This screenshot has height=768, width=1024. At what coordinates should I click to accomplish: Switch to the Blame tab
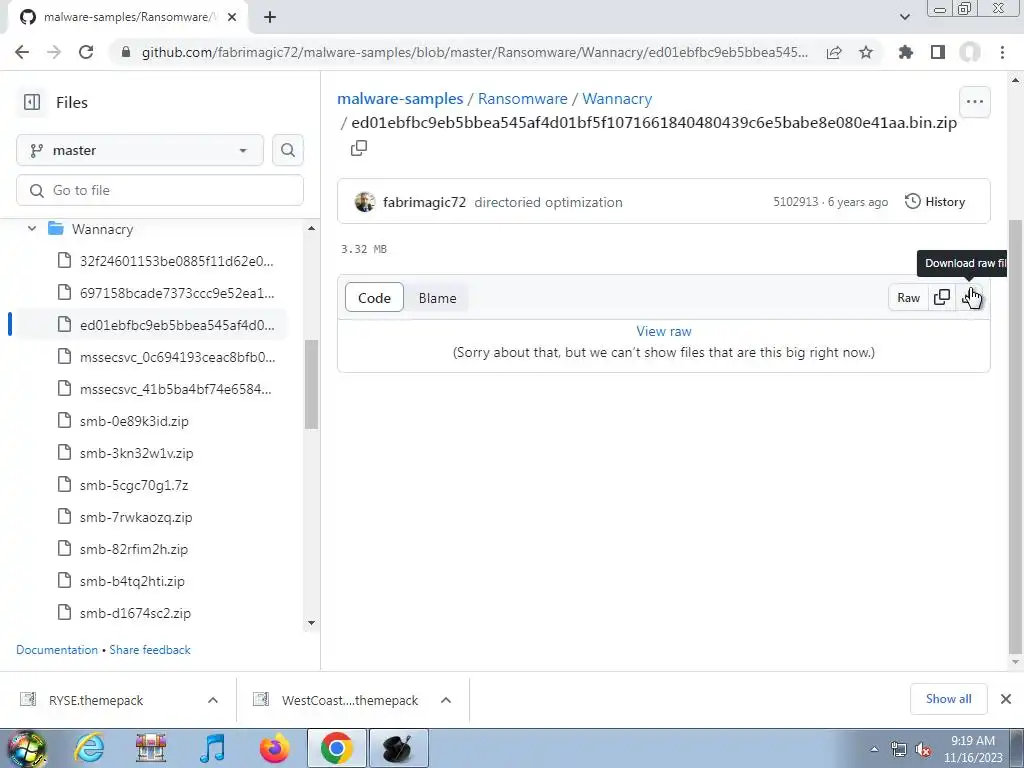(x=438, y=298)
